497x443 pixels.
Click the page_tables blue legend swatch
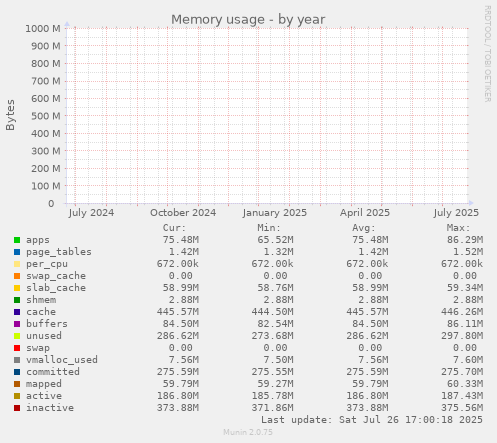(17, 252)
